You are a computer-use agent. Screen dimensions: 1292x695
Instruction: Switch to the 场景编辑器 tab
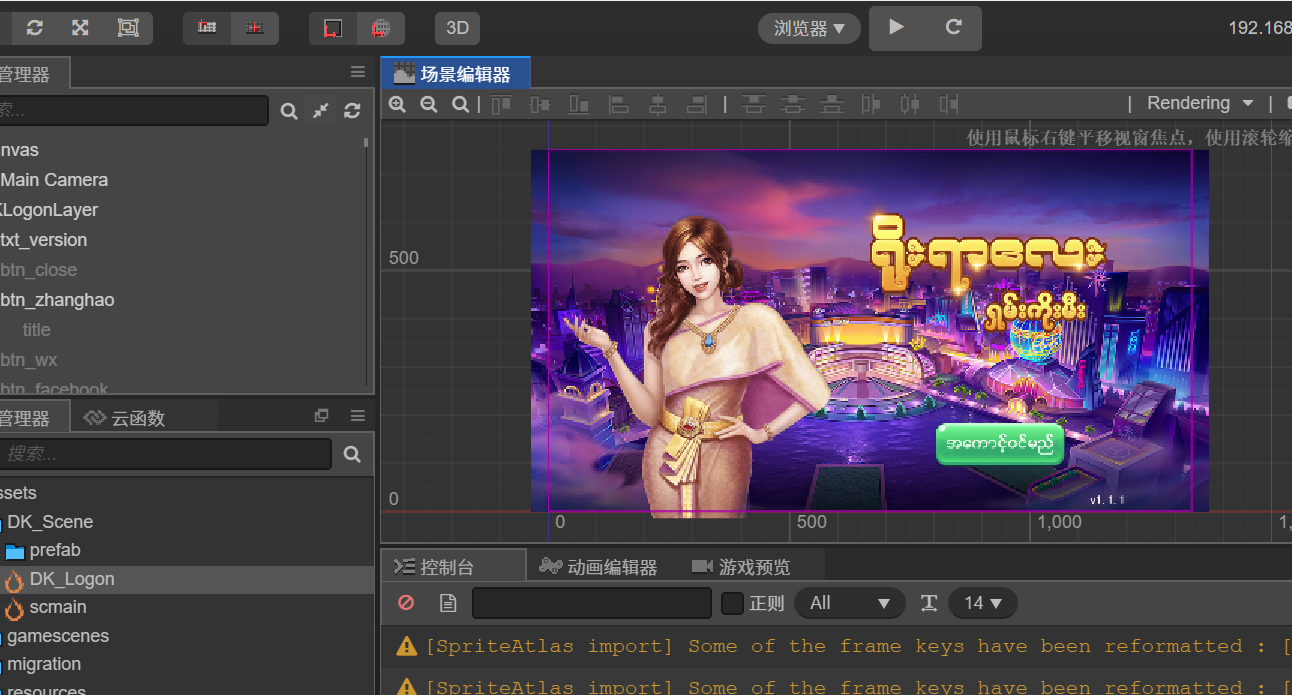(x=455, y=73)
